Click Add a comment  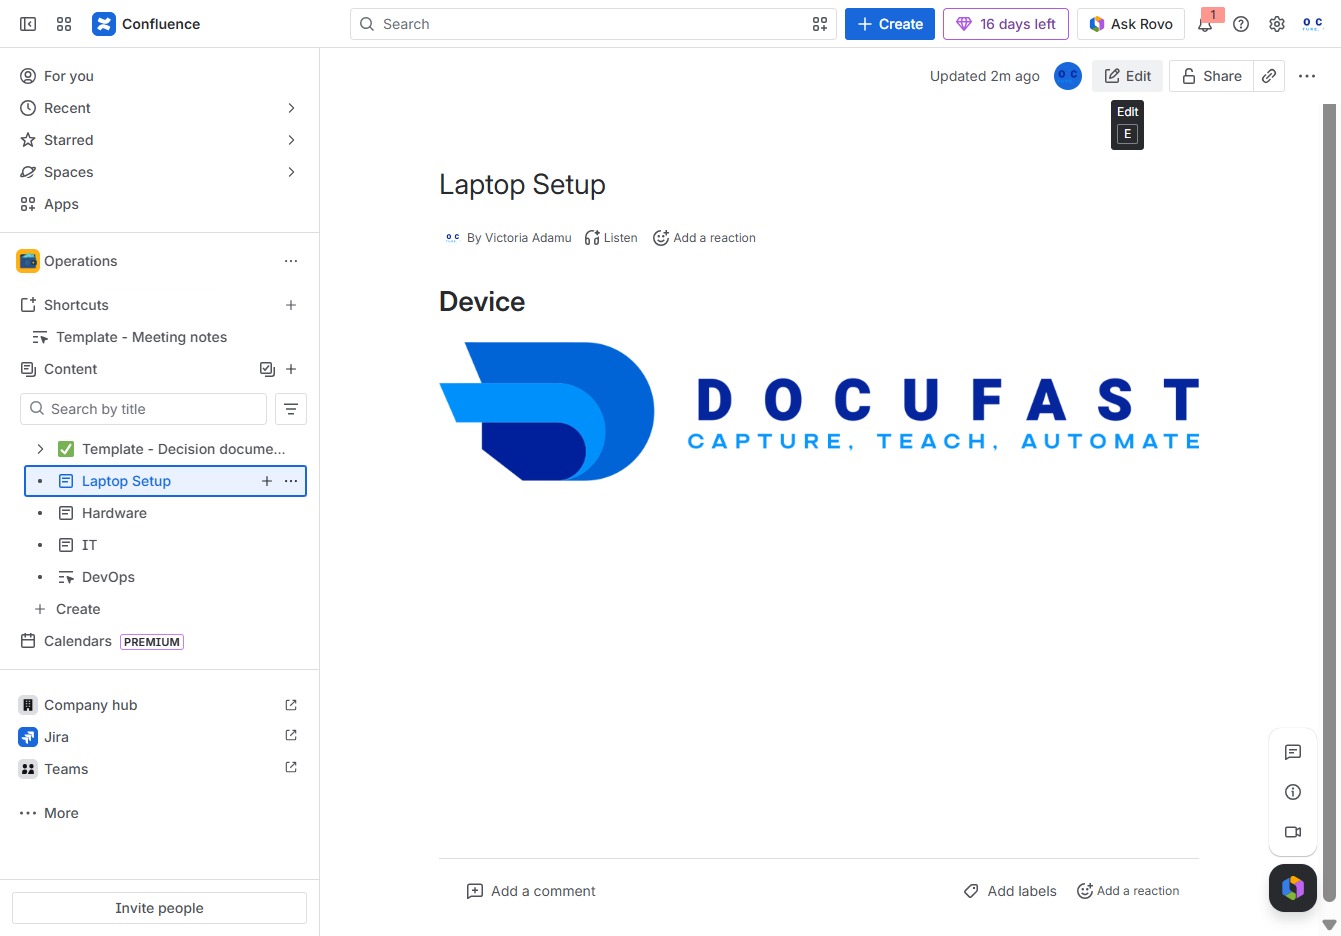(531, 891)
